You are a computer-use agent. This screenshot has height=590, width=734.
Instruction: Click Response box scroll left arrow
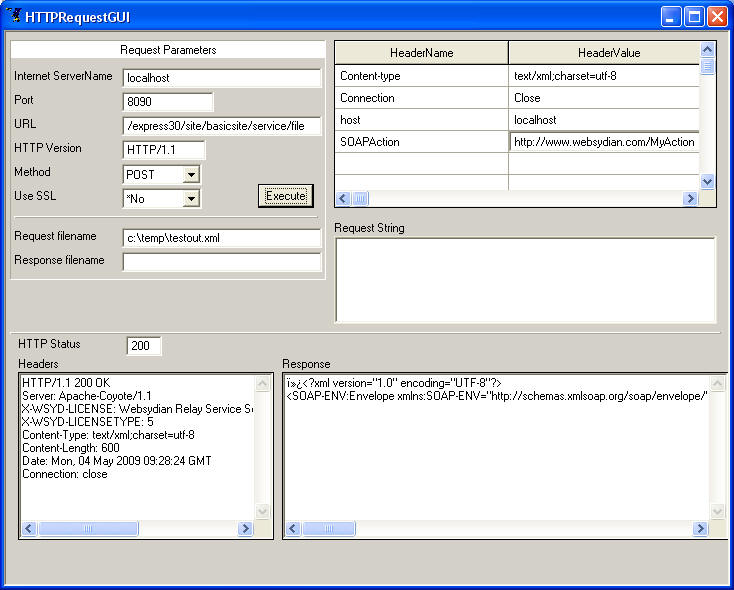pos(293,529)
